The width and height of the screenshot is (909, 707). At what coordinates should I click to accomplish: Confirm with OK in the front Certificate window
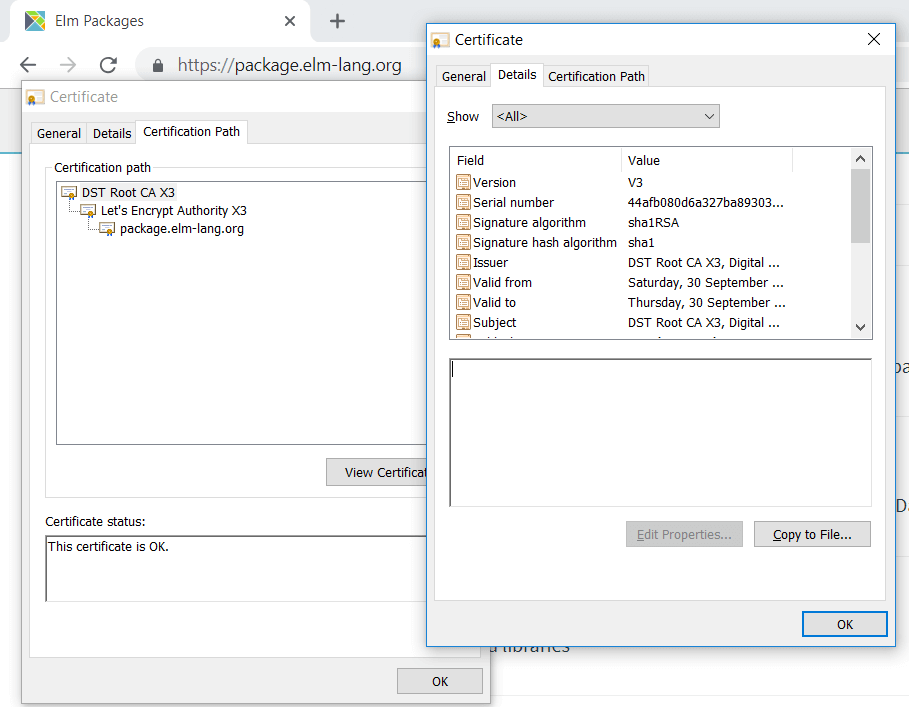tap(845, 624)
